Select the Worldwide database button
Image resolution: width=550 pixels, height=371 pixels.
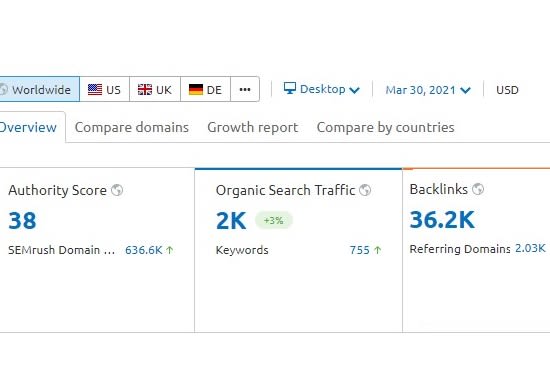coord(39,89)
